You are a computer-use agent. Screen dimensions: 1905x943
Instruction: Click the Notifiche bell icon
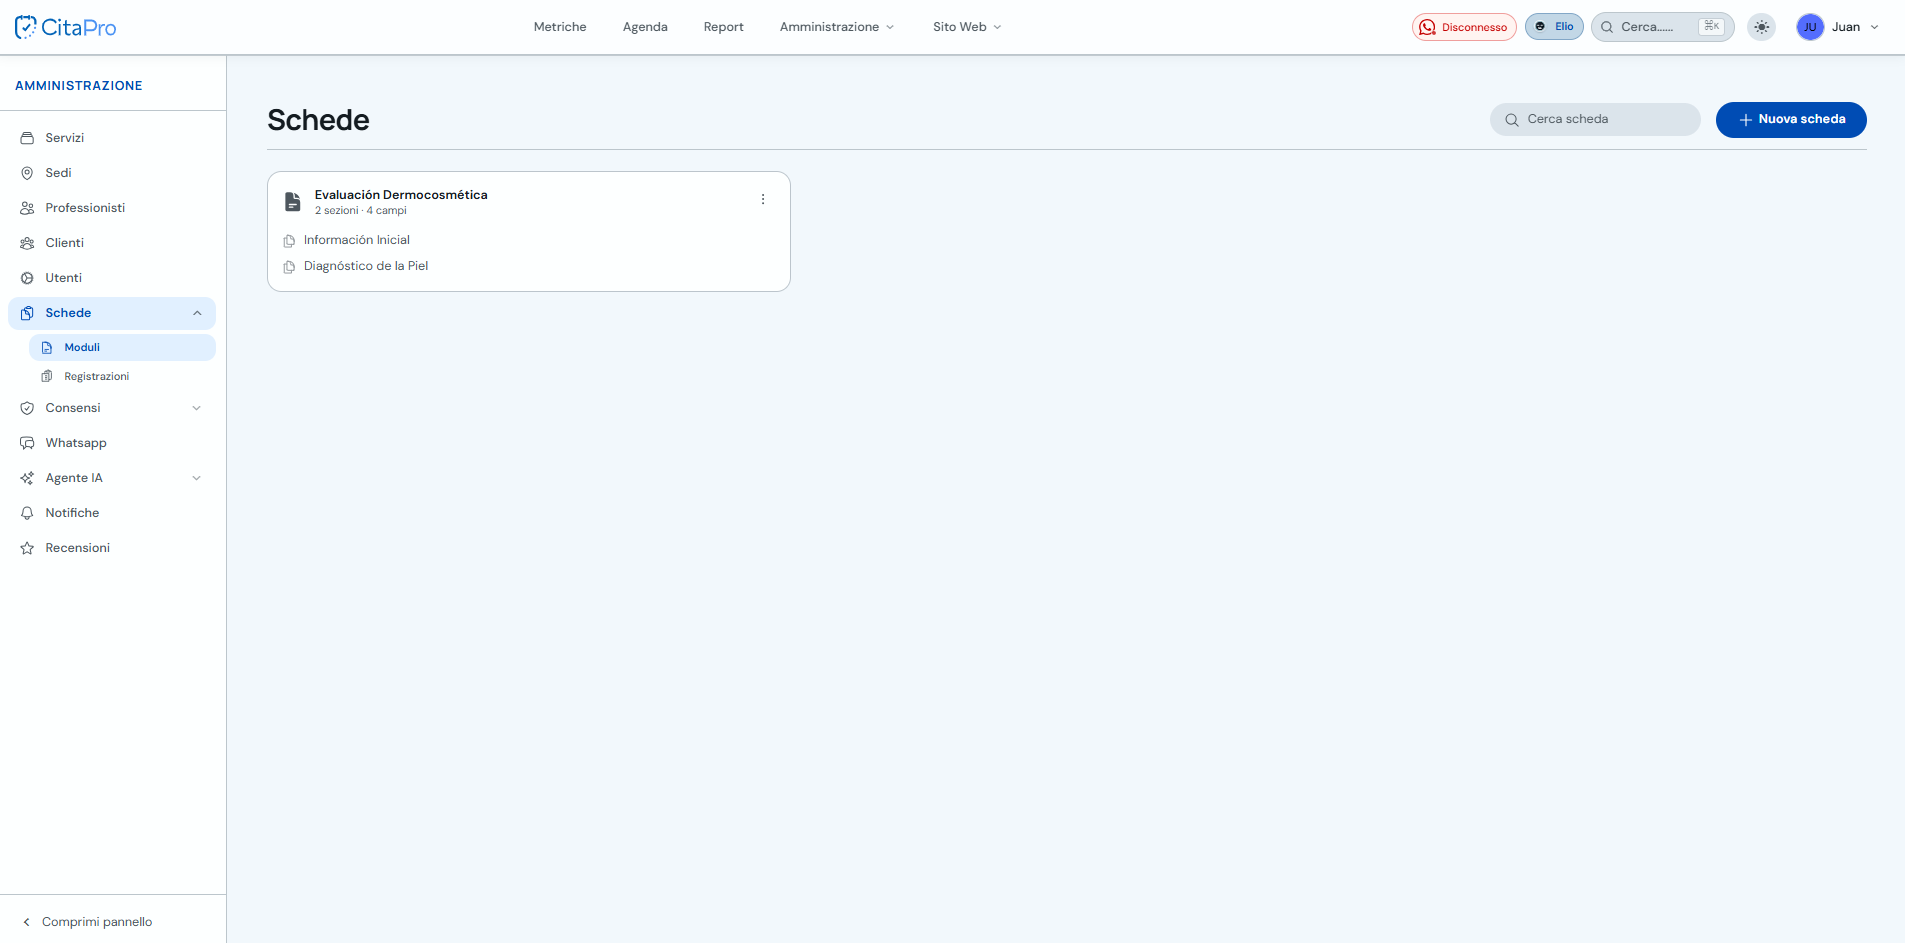[x=27, y=513]
